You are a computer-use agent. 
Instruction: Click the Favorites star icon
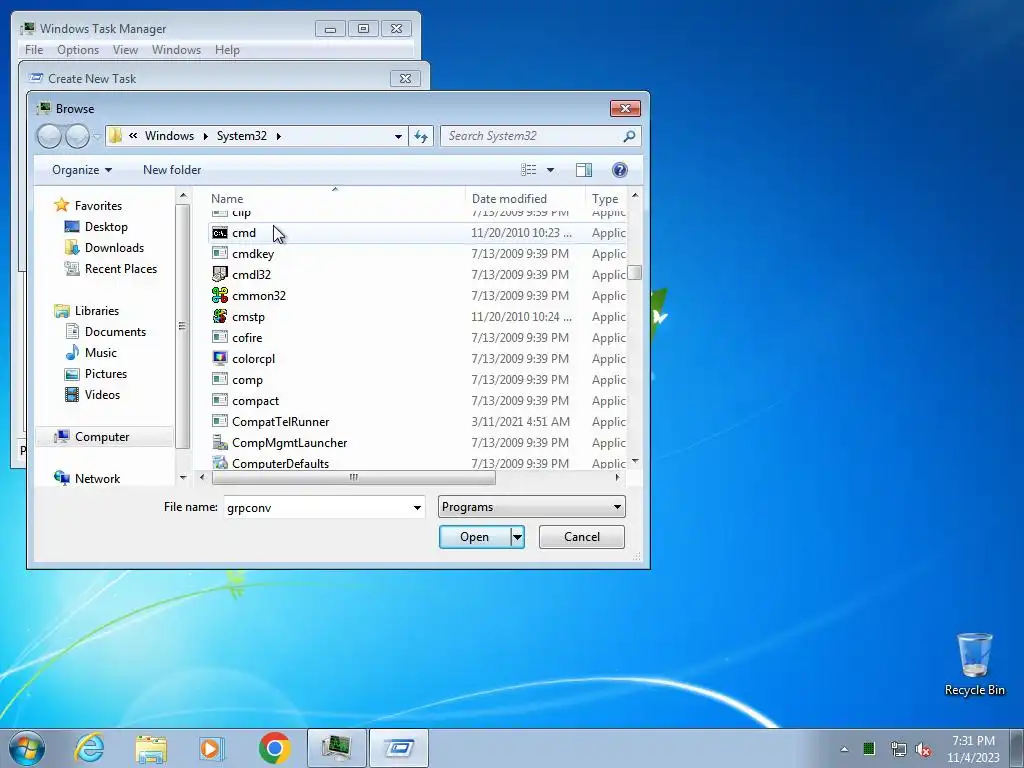61,205
